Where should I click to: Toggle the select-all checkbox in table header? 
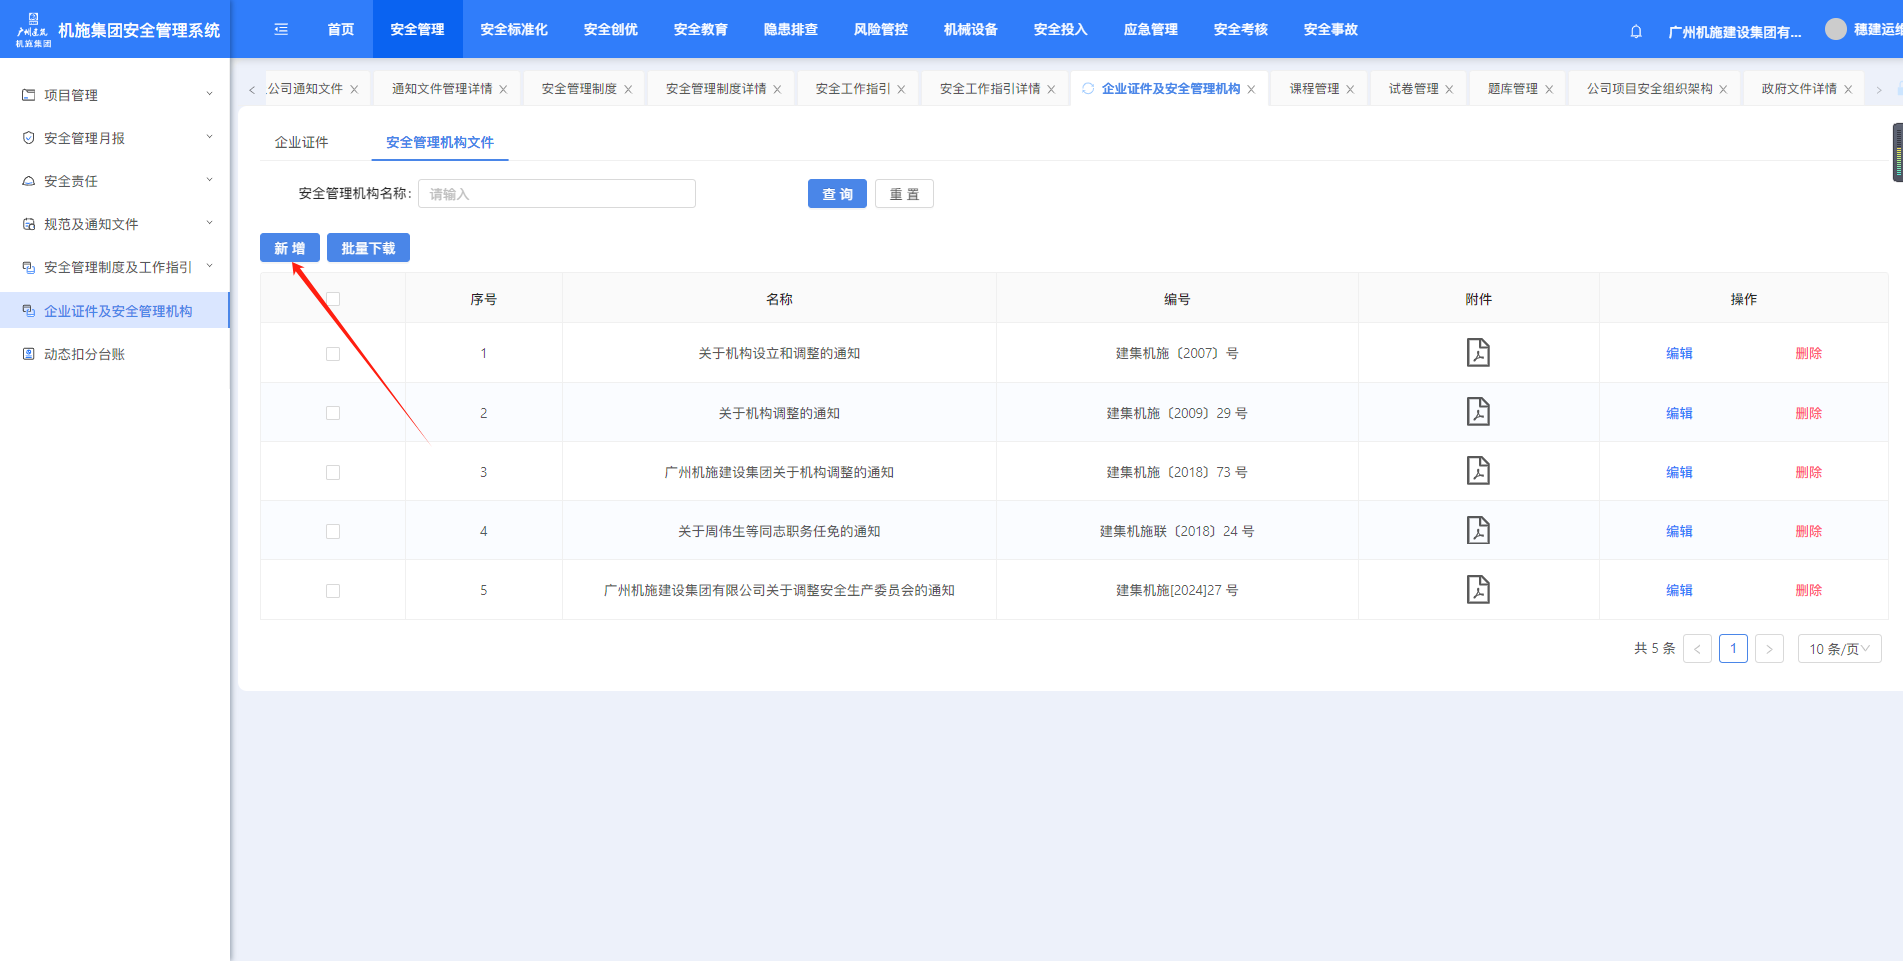(x=333, y=299)
